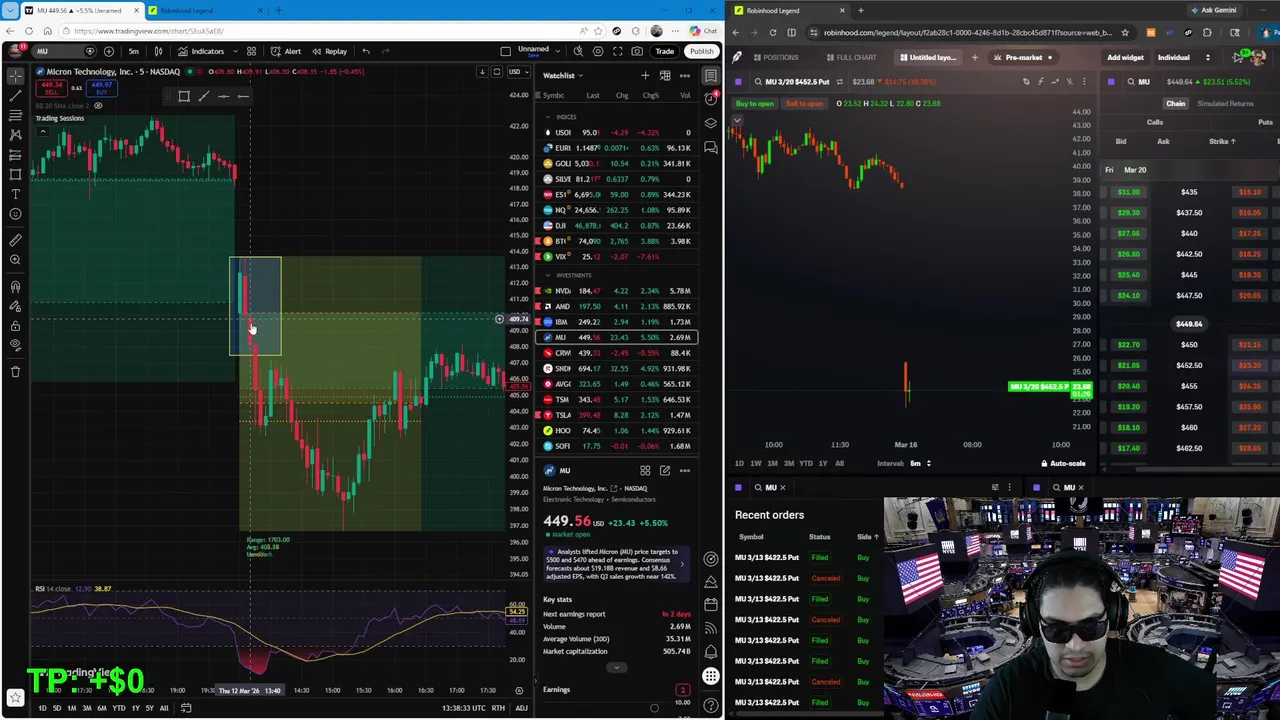Open the USD currency dropdown on chart
The width and height of the screenshot is (1280, 720).
click(516, 72)
